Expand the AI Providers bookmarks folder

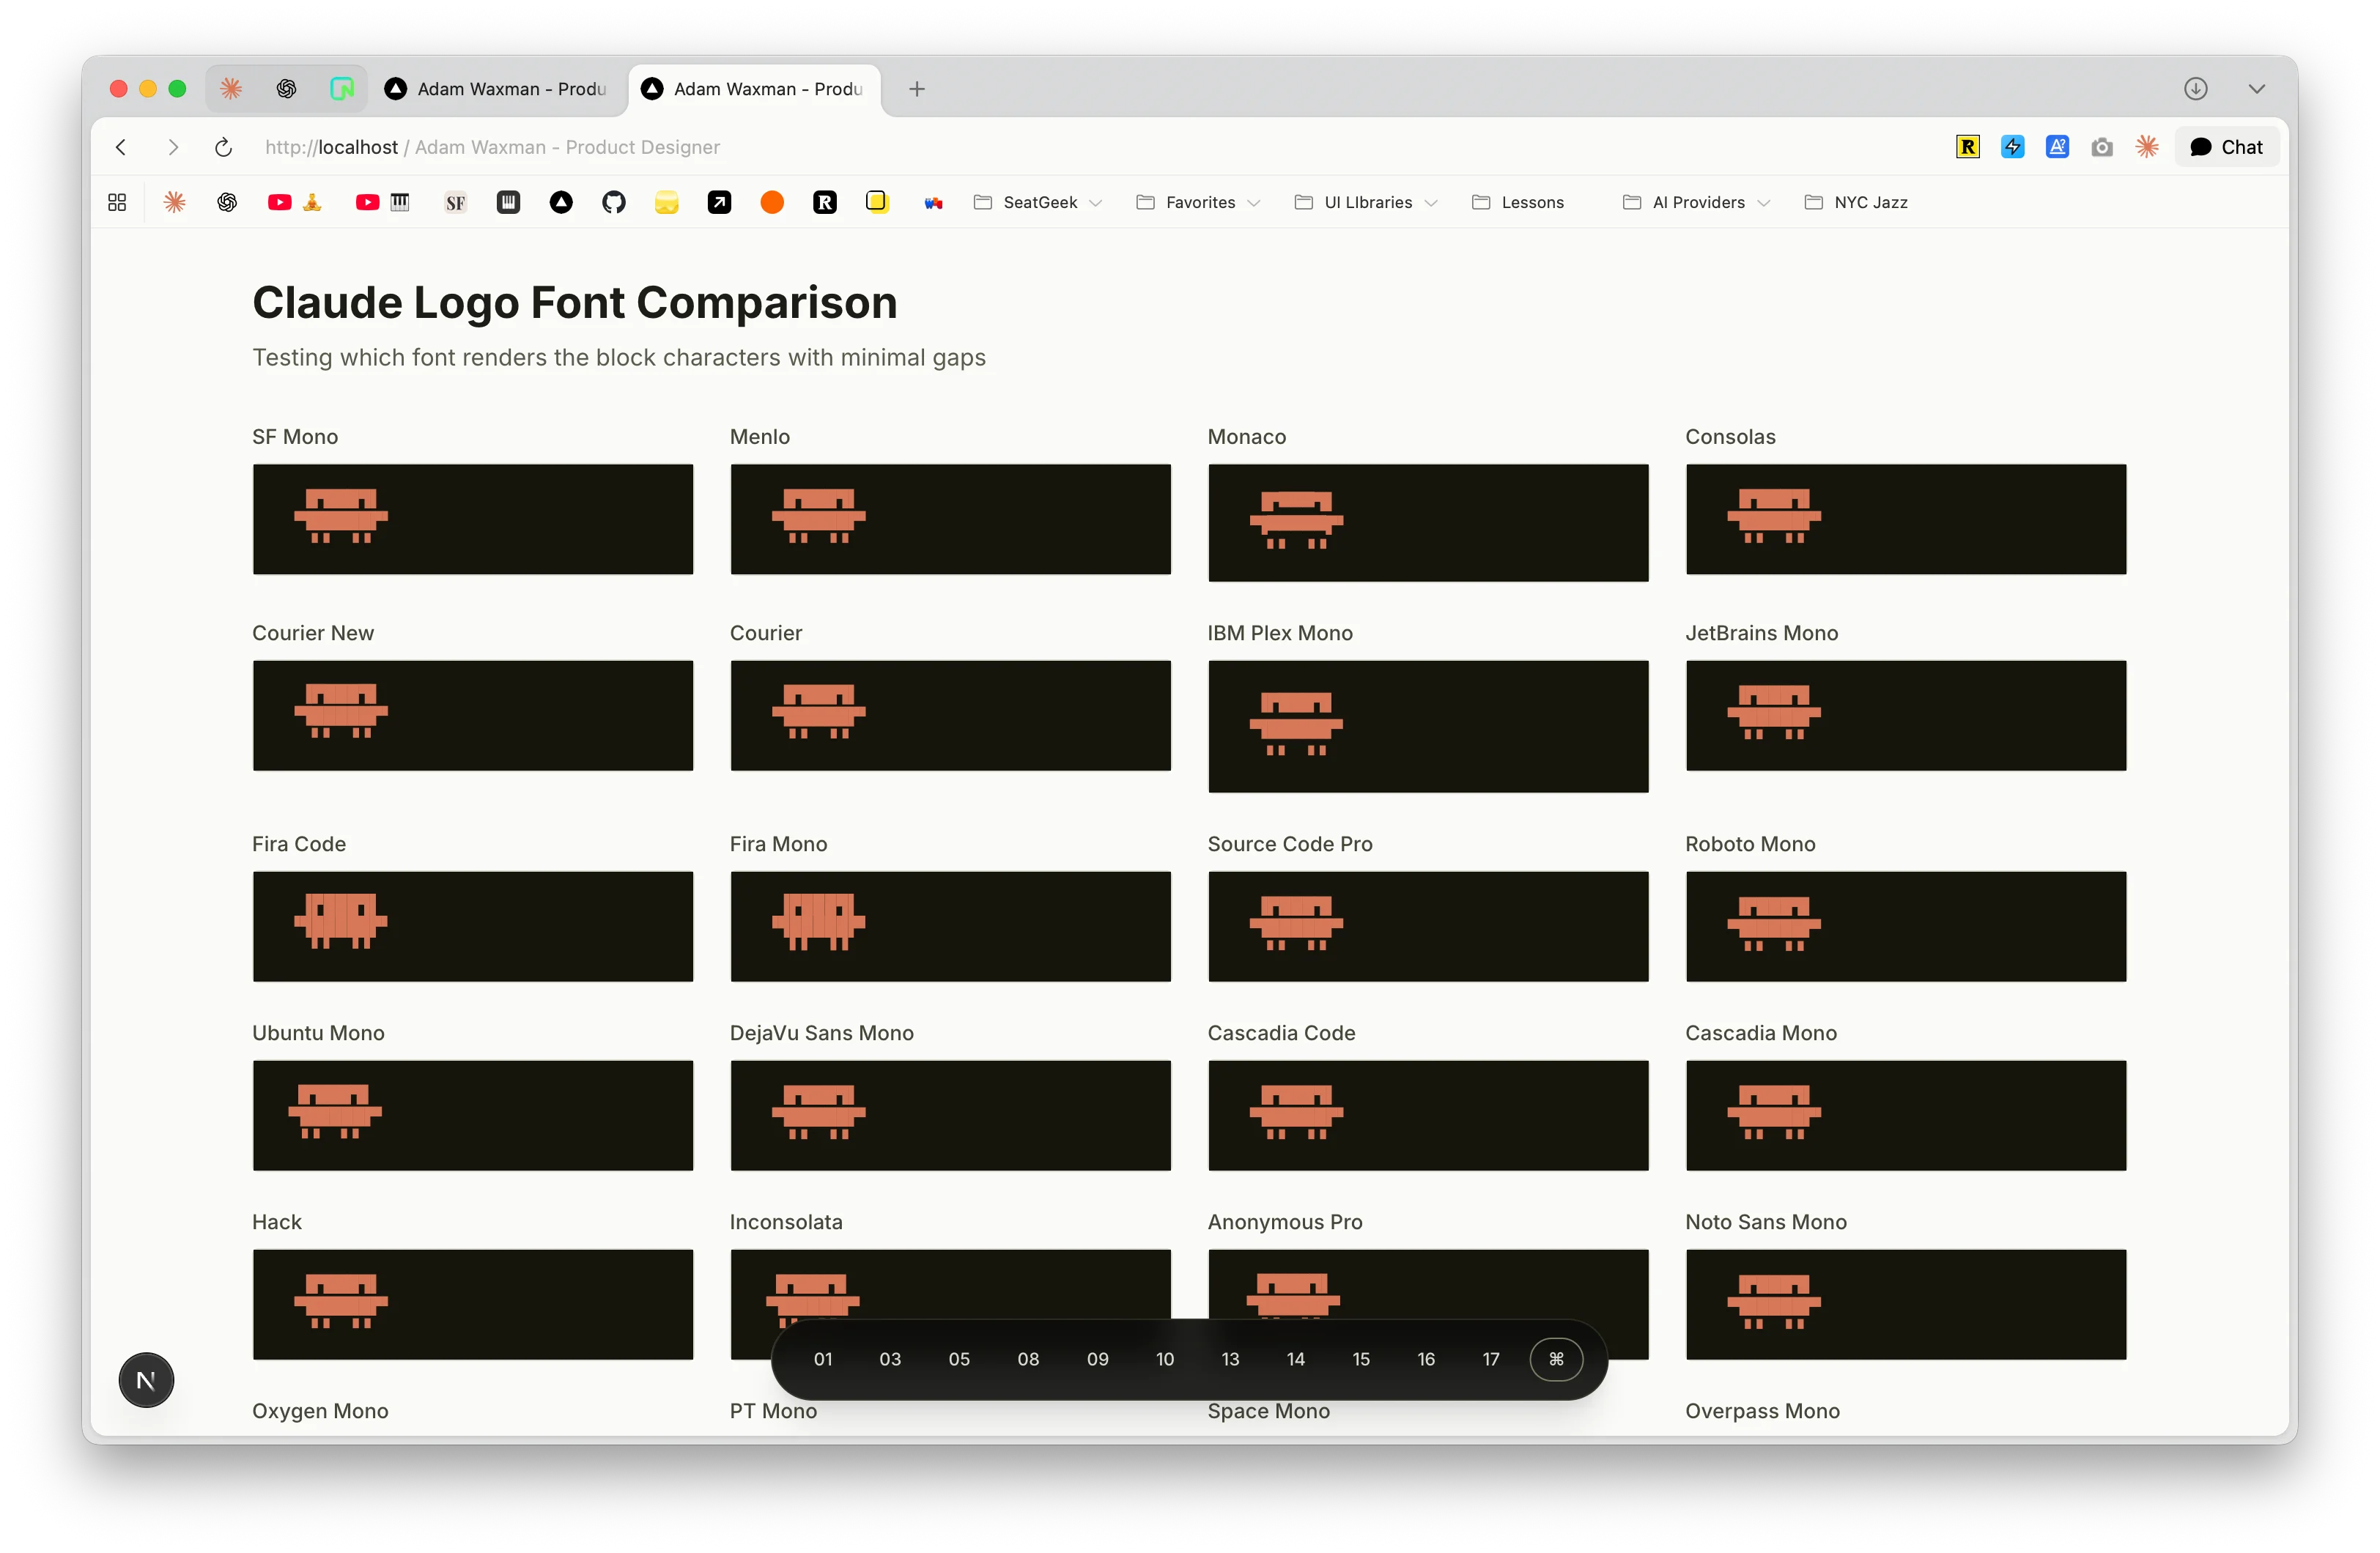[1696, 202]
